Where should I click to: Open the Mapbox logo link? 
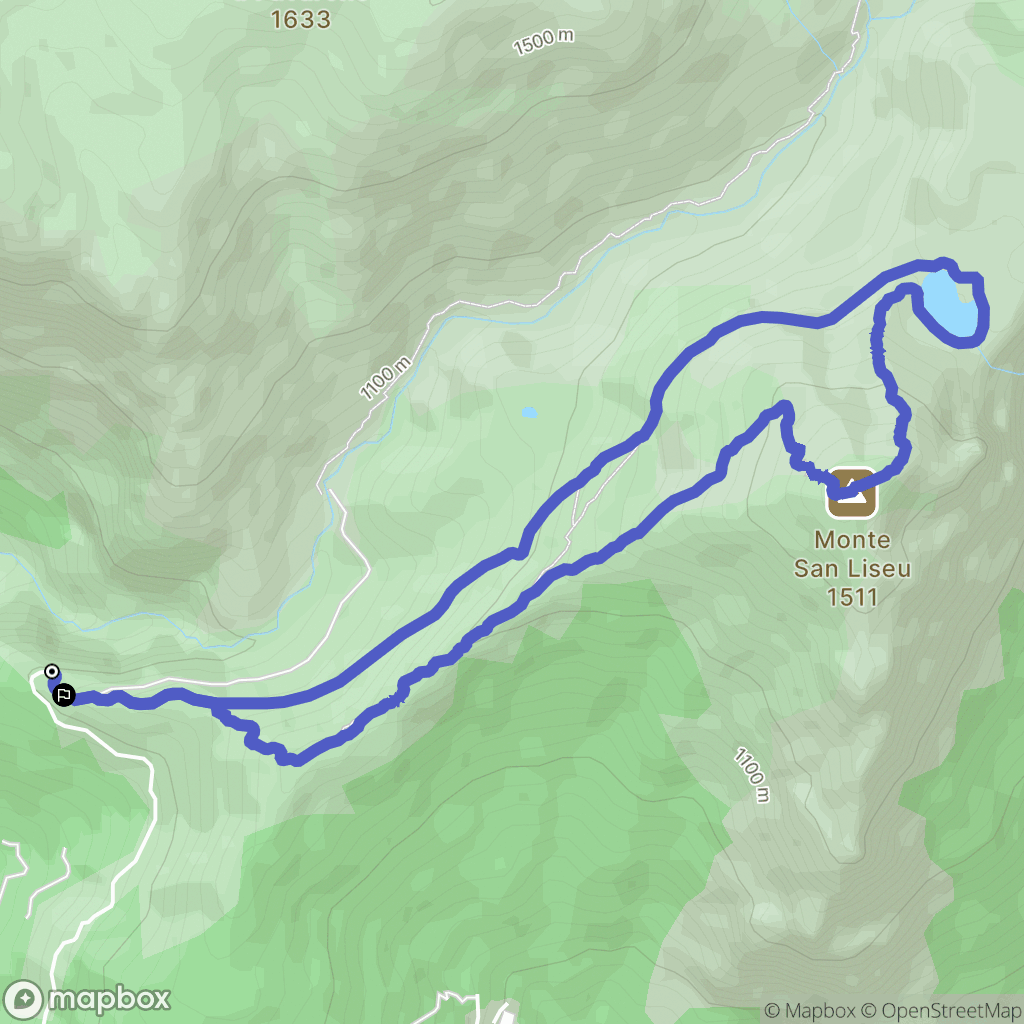86,1000
